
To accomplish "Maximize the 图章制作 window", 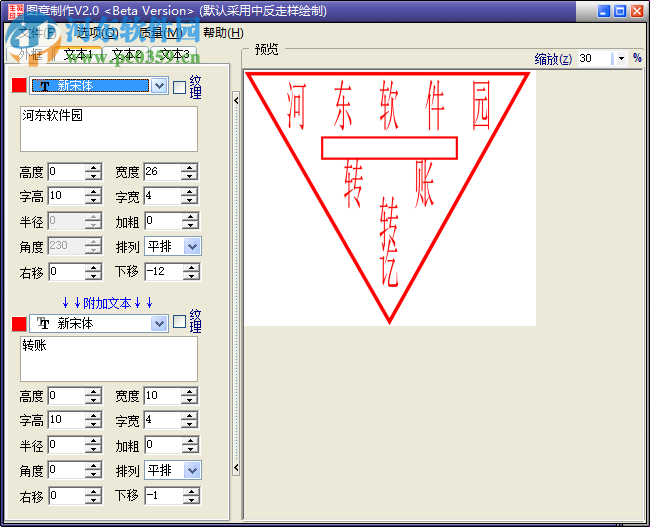I will (620, 11).
